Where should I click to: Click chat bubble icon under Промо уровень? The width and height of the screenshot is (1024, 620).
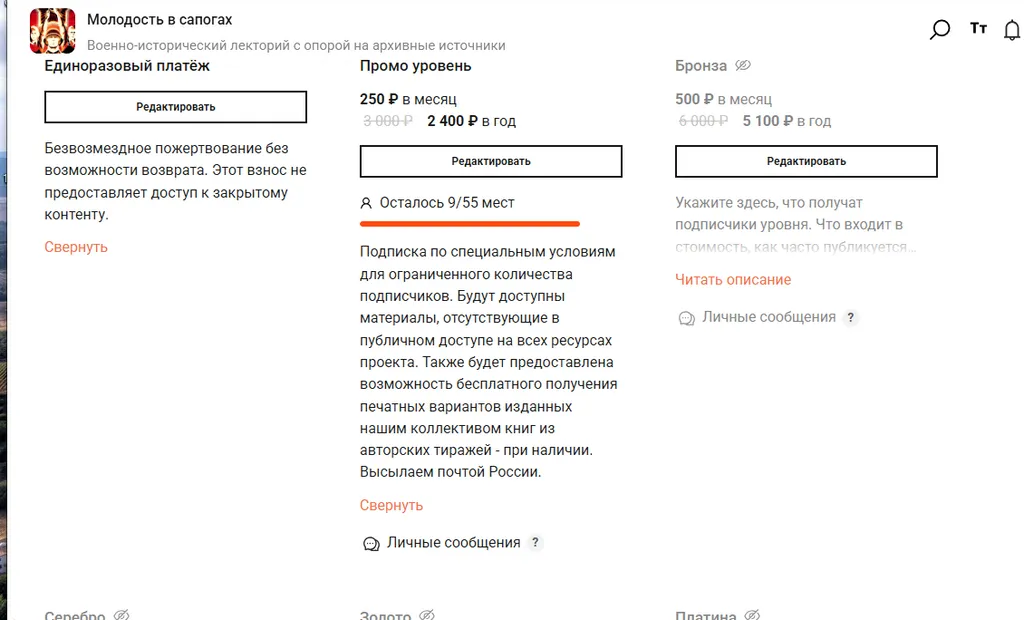(x=371, y=544)
